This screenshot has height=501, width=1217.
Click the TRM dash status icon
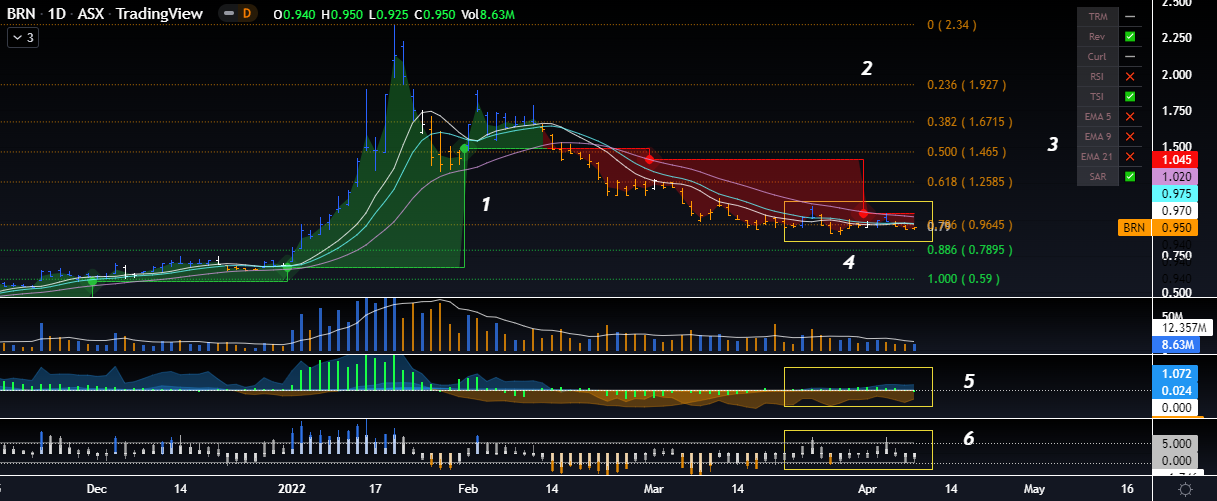(1130, 17)
